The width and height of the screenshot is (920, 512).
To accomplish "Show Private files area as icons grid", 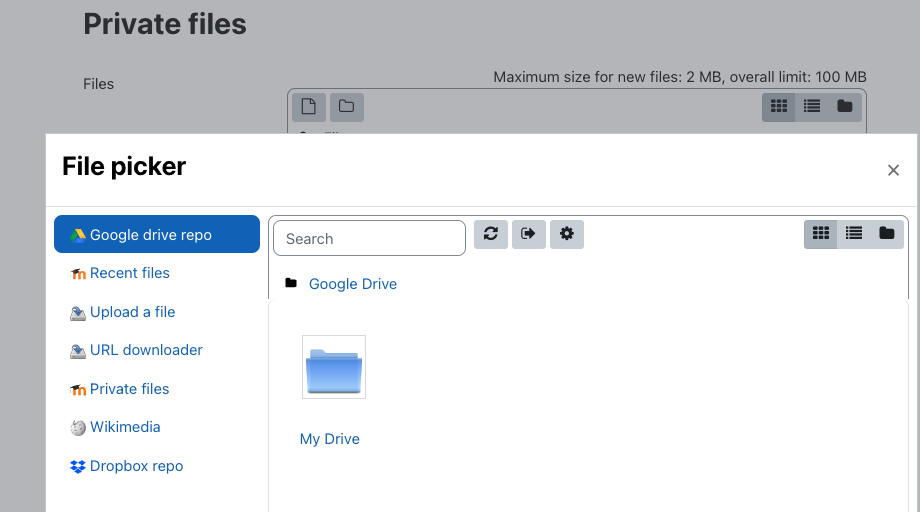I will coord(779,107).
